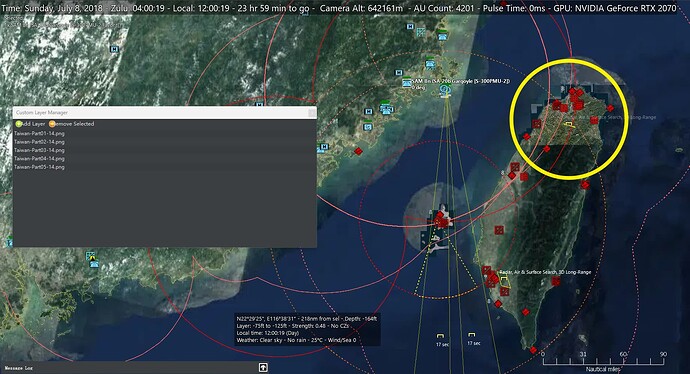The image size is (690, 374).
Task: Select the yellow radar unit in southern Taiwan
Action: click(504, 282)
